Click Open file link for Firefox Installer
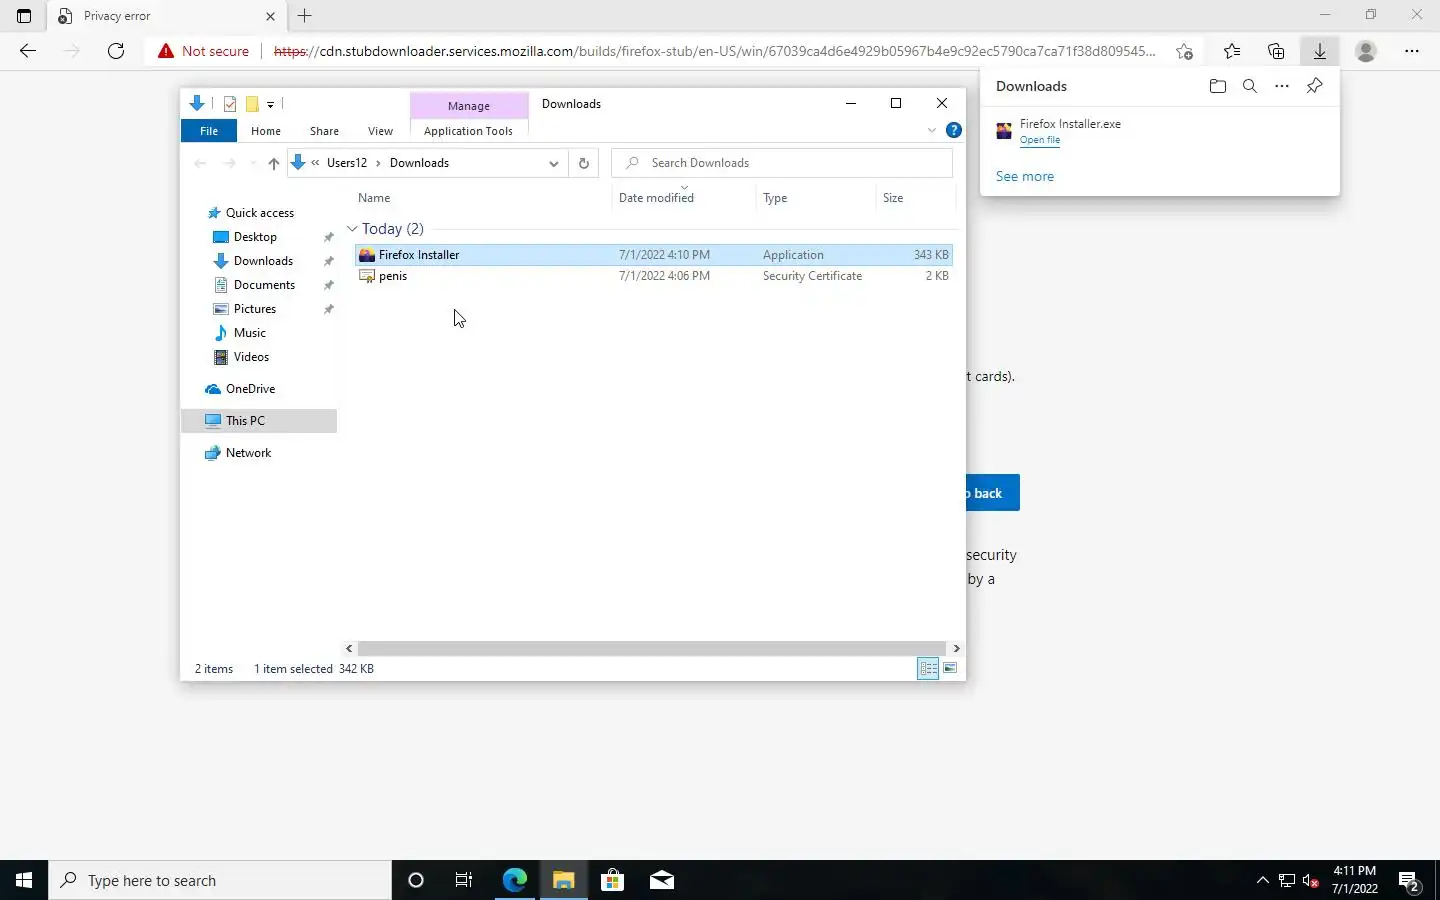Screen dimensions: 1440x900 click(x=1040, y=140)
